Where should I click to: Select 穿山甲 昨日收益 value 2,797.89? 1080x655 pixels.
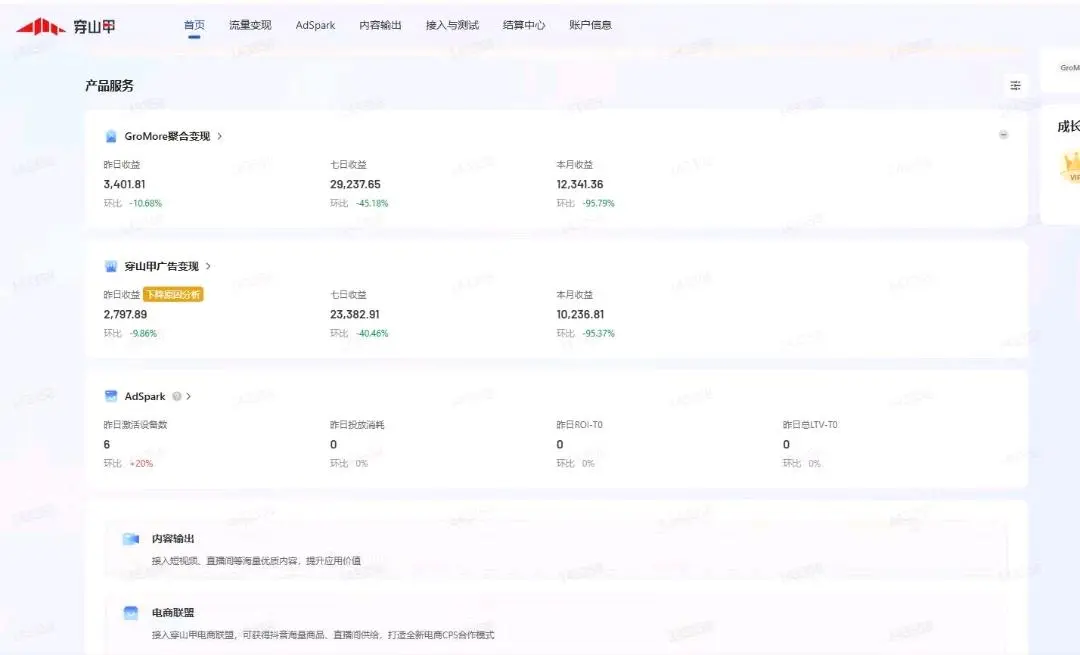[125, 315]
